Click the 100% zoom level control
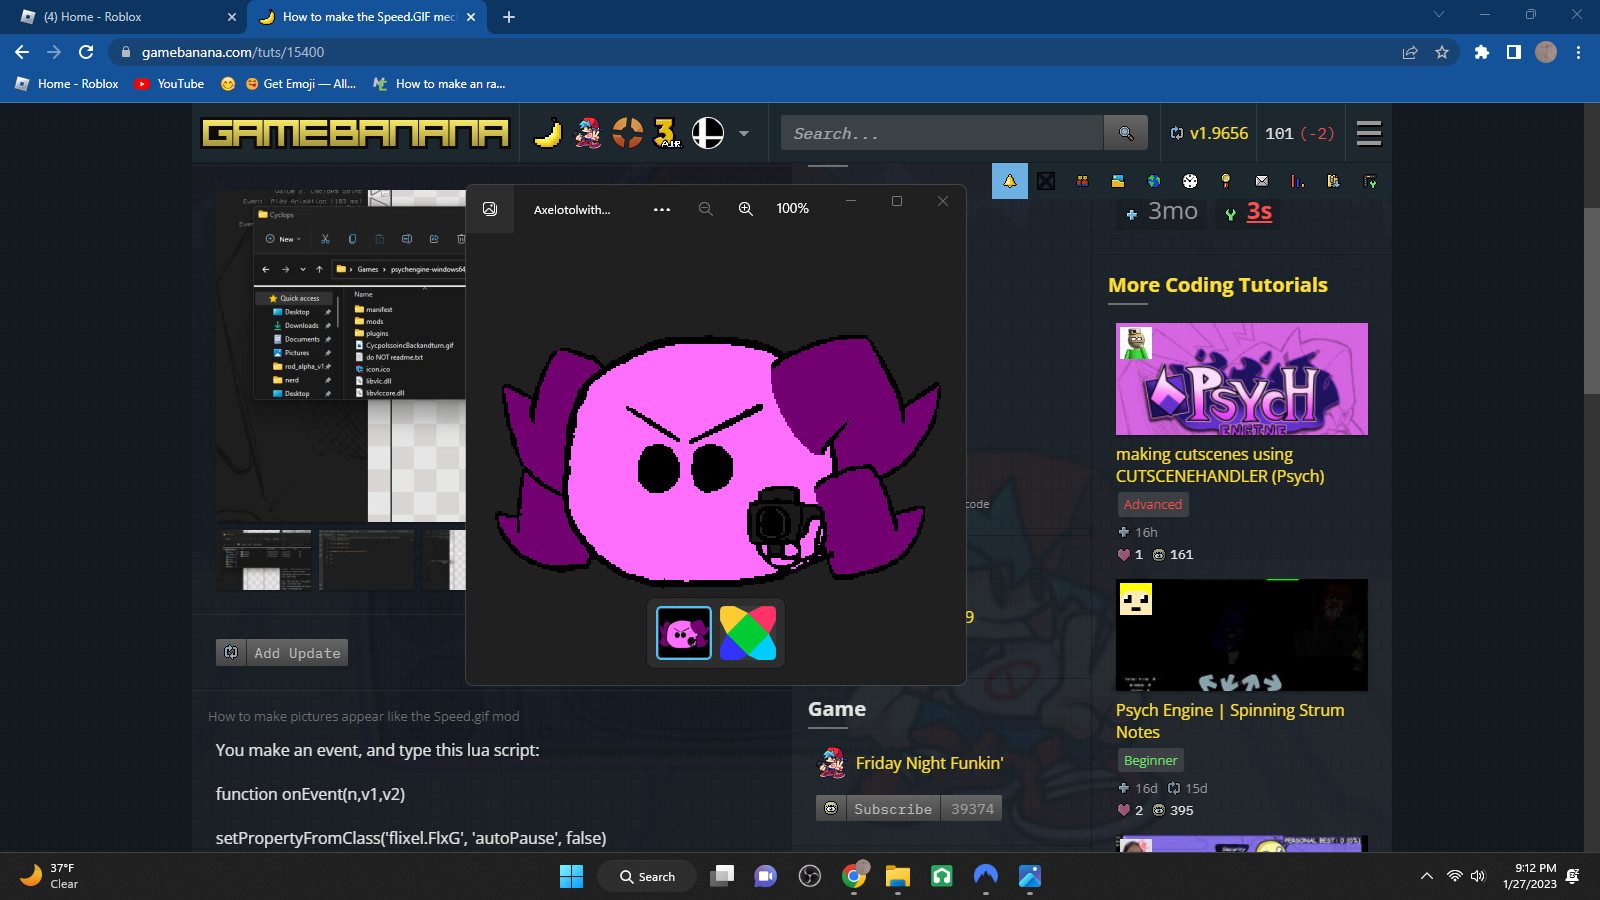 pyautogui.click(x=792, y=208)
